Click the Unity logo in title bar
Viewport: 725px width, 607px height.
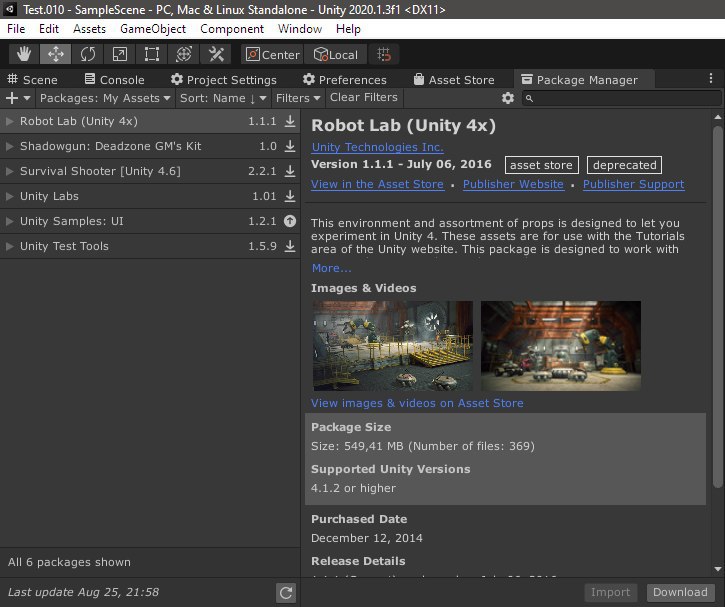coord(9,9)
